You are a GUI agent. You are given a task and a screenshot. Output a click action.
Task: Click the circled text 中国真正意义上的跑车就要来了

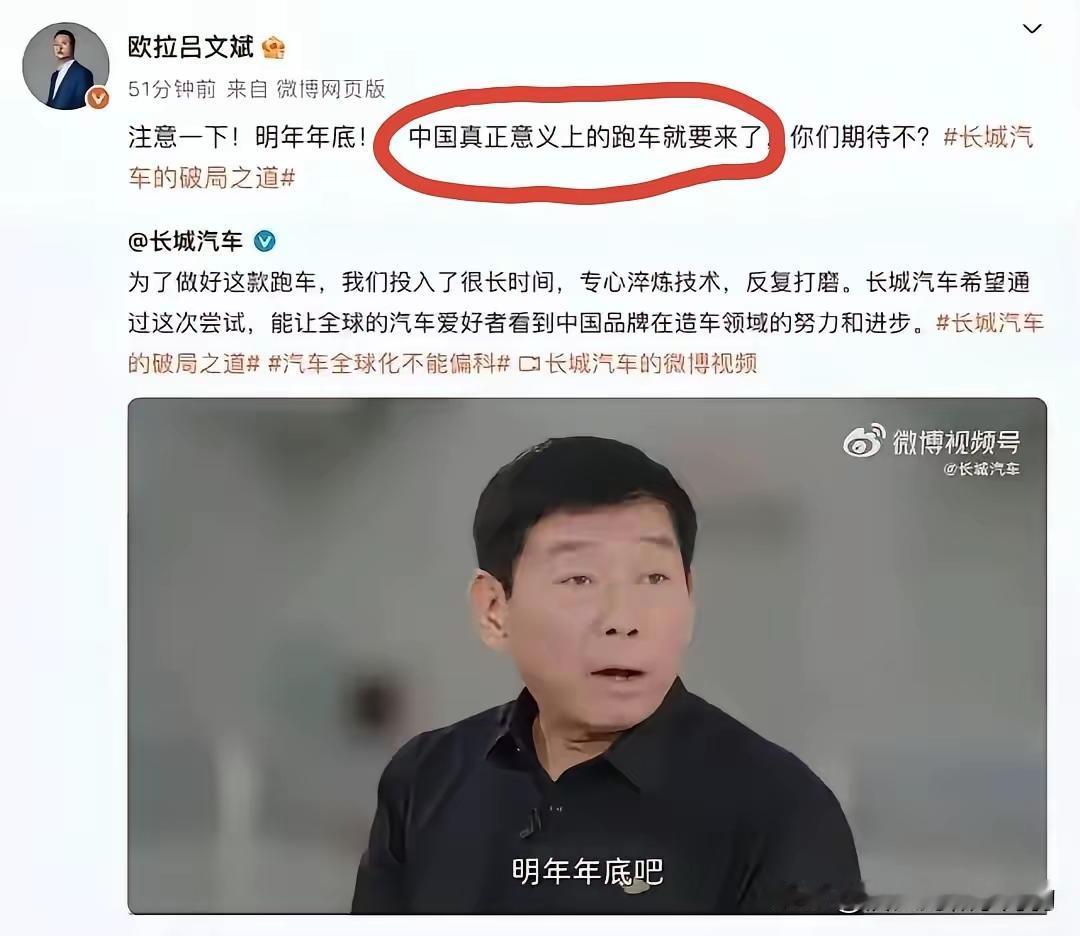pyautogui.click(x=586, y=137)
